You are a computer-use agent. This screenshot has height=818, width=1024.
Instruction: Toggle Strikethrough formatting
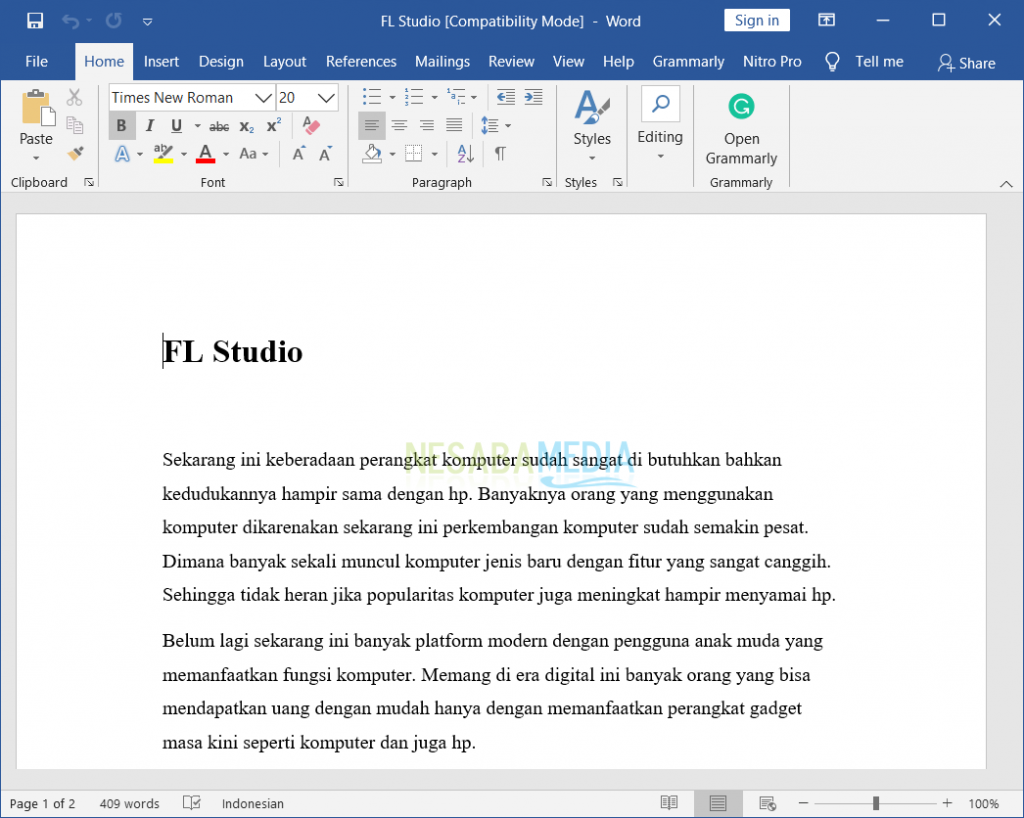(219, 126)
